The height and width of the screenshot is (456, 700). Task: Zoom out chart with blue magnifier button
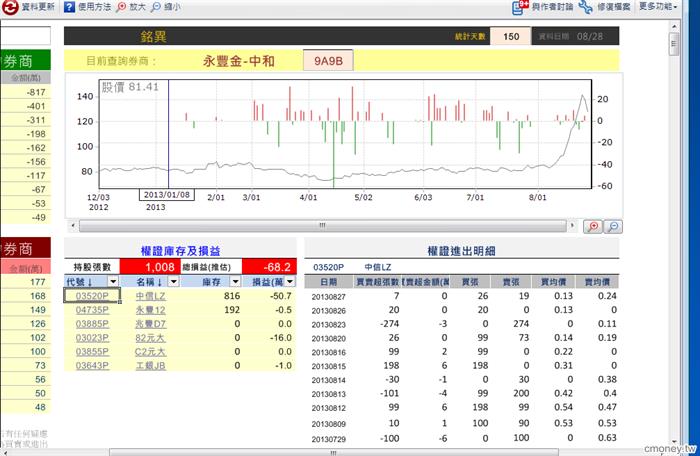tap(613, 226)
